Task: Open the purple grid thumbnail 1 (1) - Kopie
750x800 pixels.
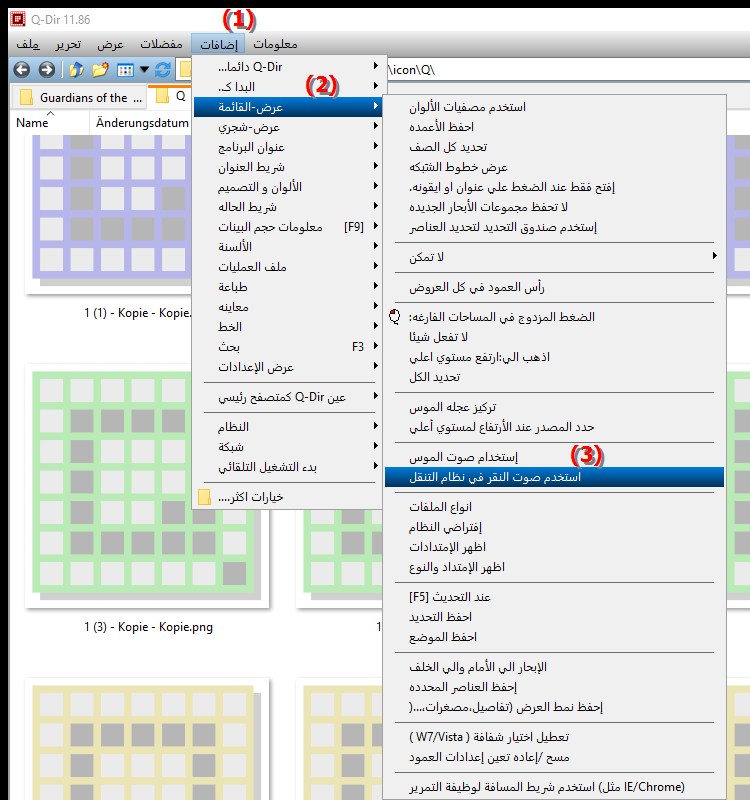Action: 109,214
